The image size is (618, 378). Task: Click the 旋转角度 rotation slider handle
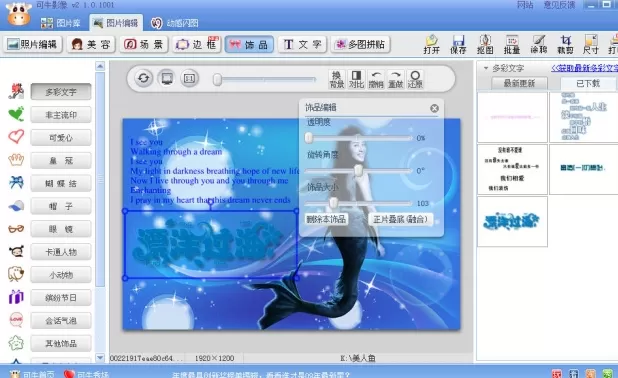[358, 170]
